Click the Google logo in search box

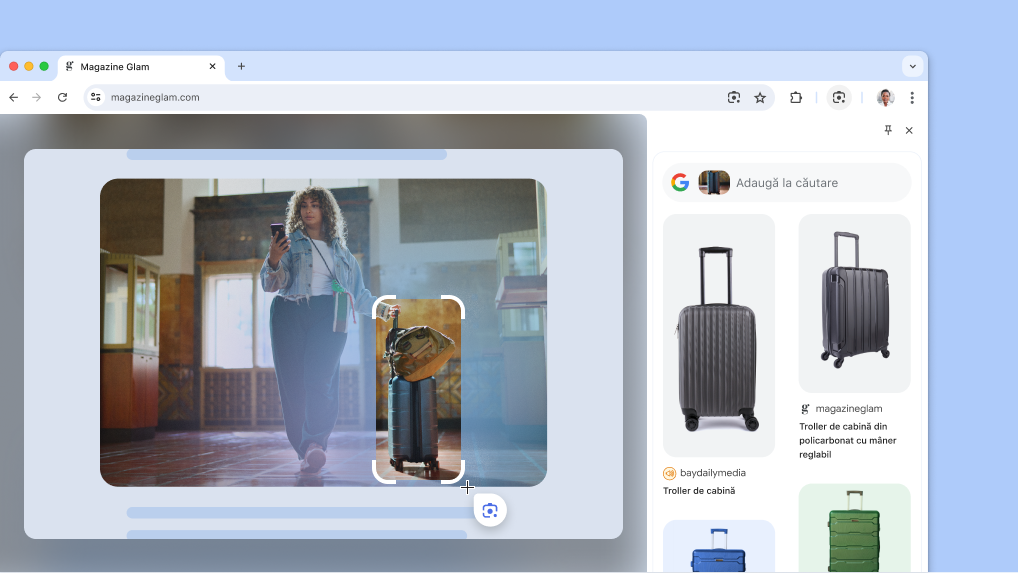[x=680, y=182]
